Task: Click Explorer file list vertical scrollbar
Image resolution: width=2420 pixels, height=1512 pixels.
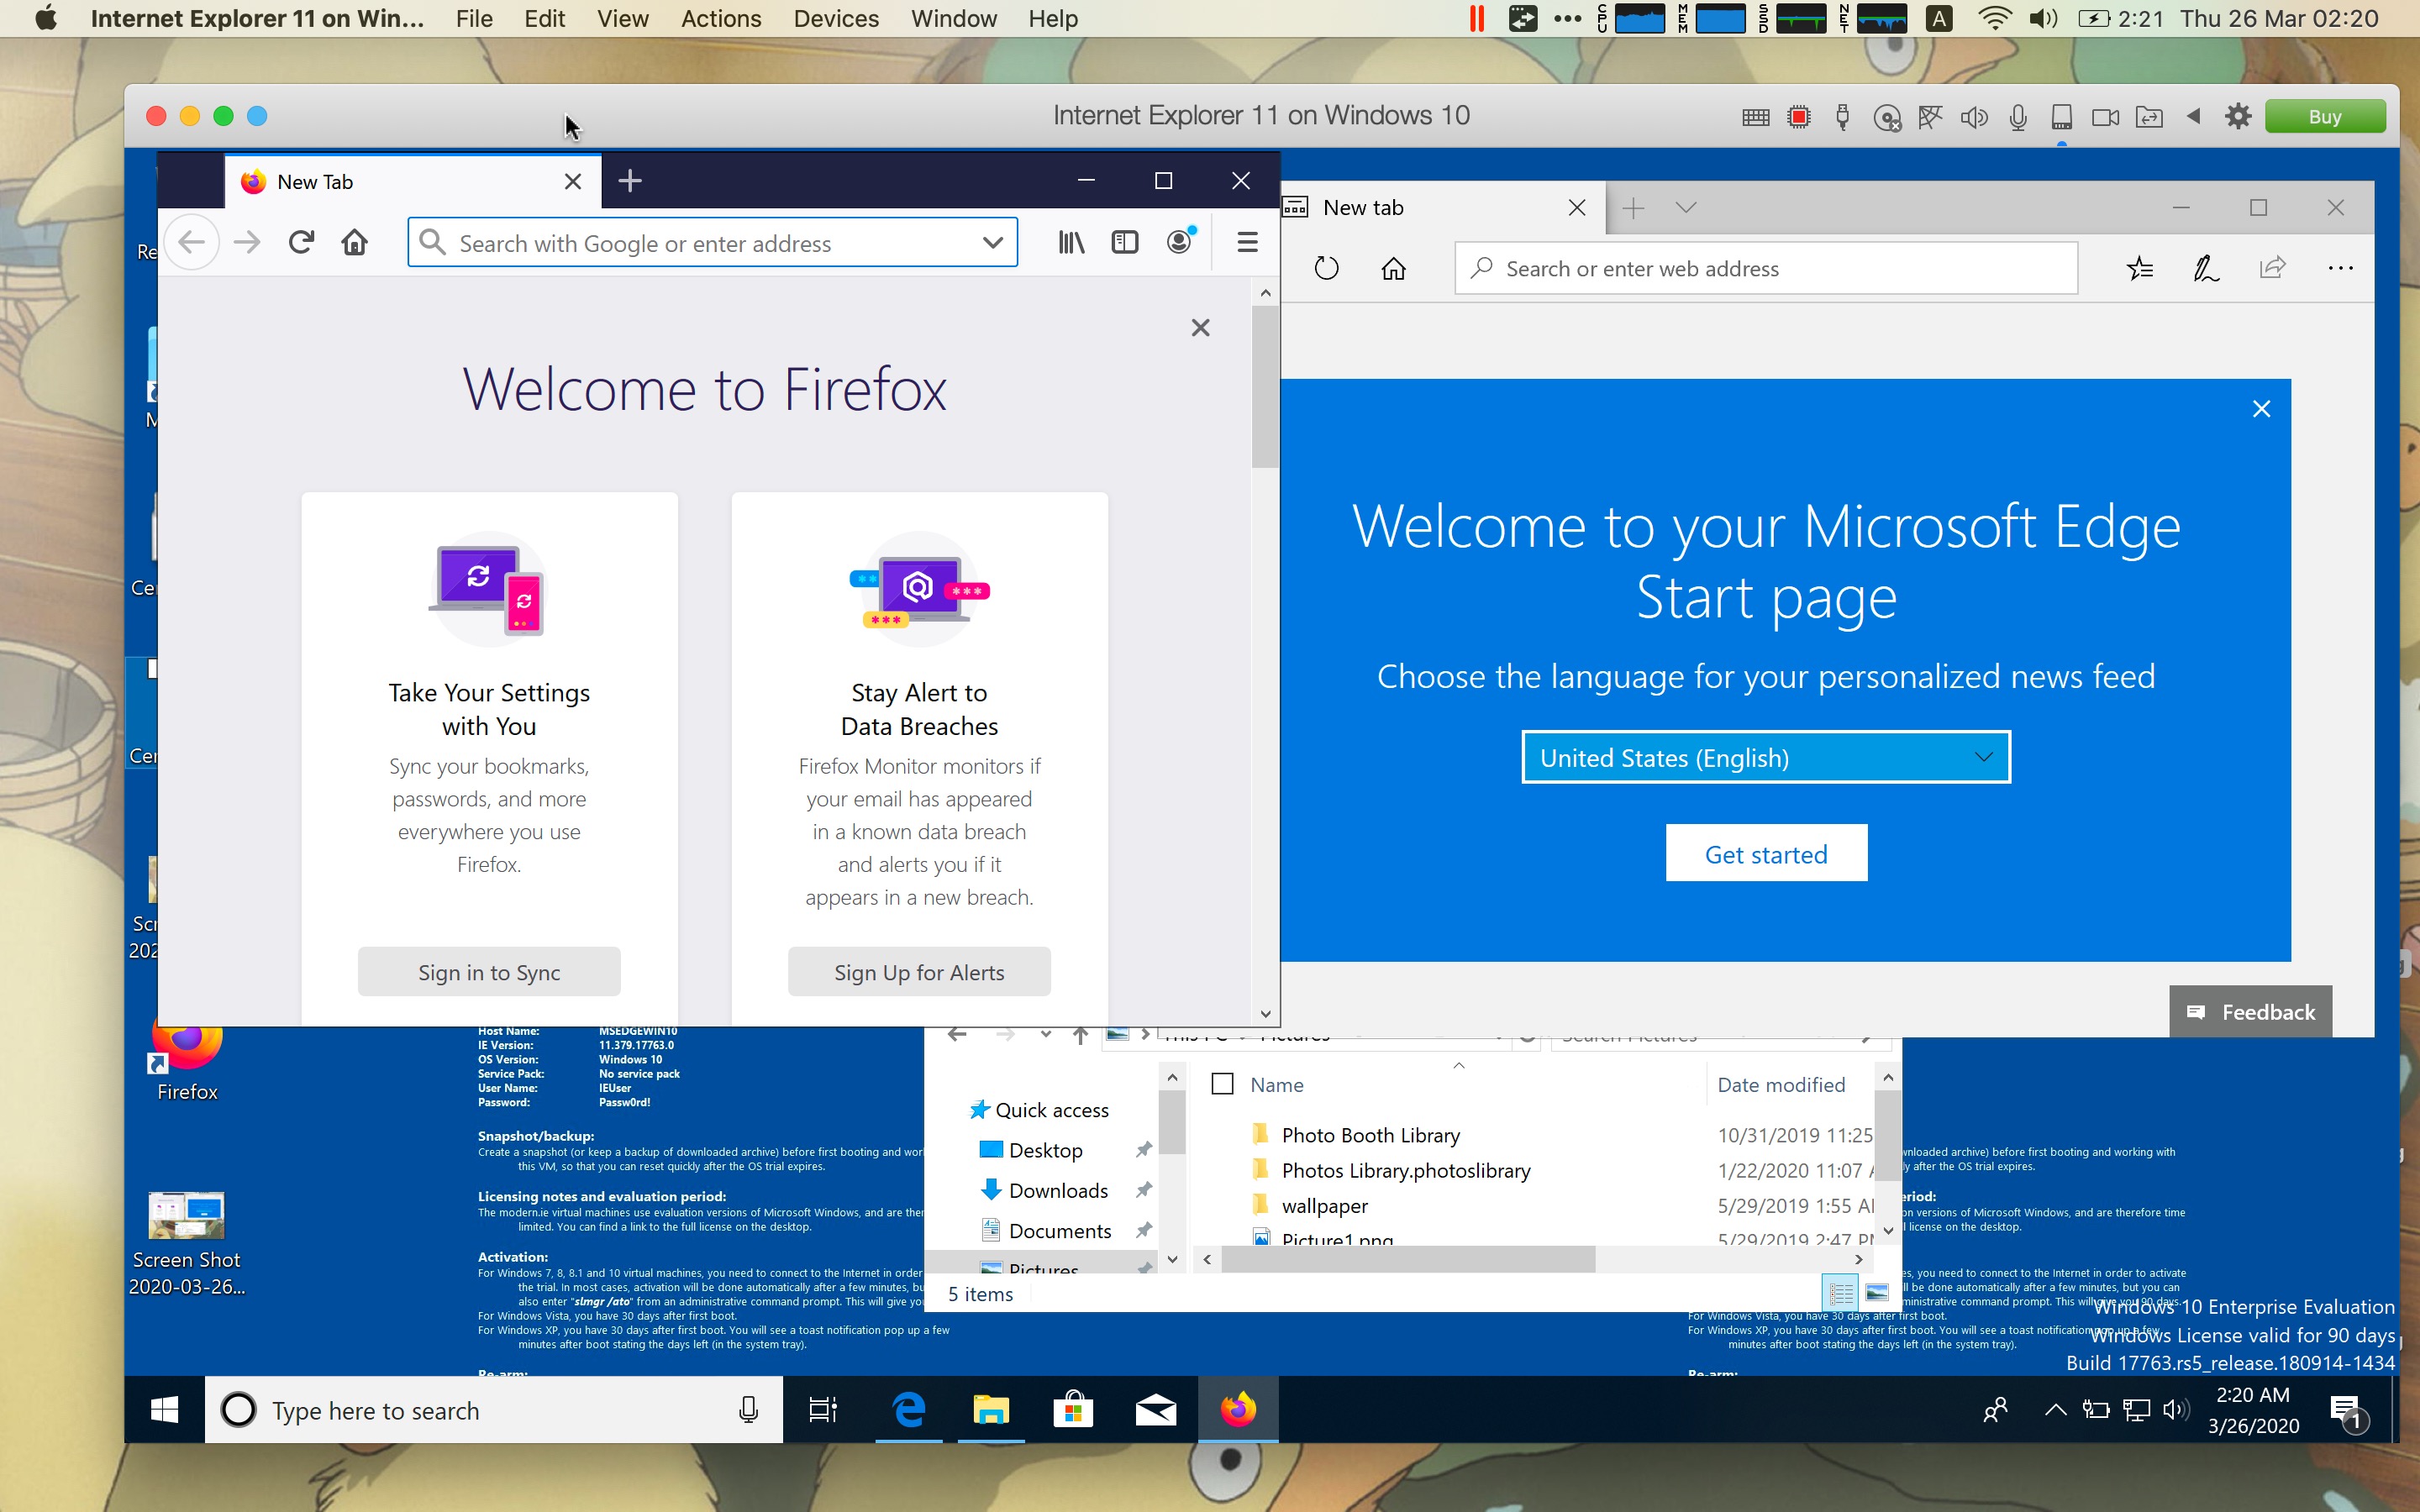Action: (1887, 1134)
